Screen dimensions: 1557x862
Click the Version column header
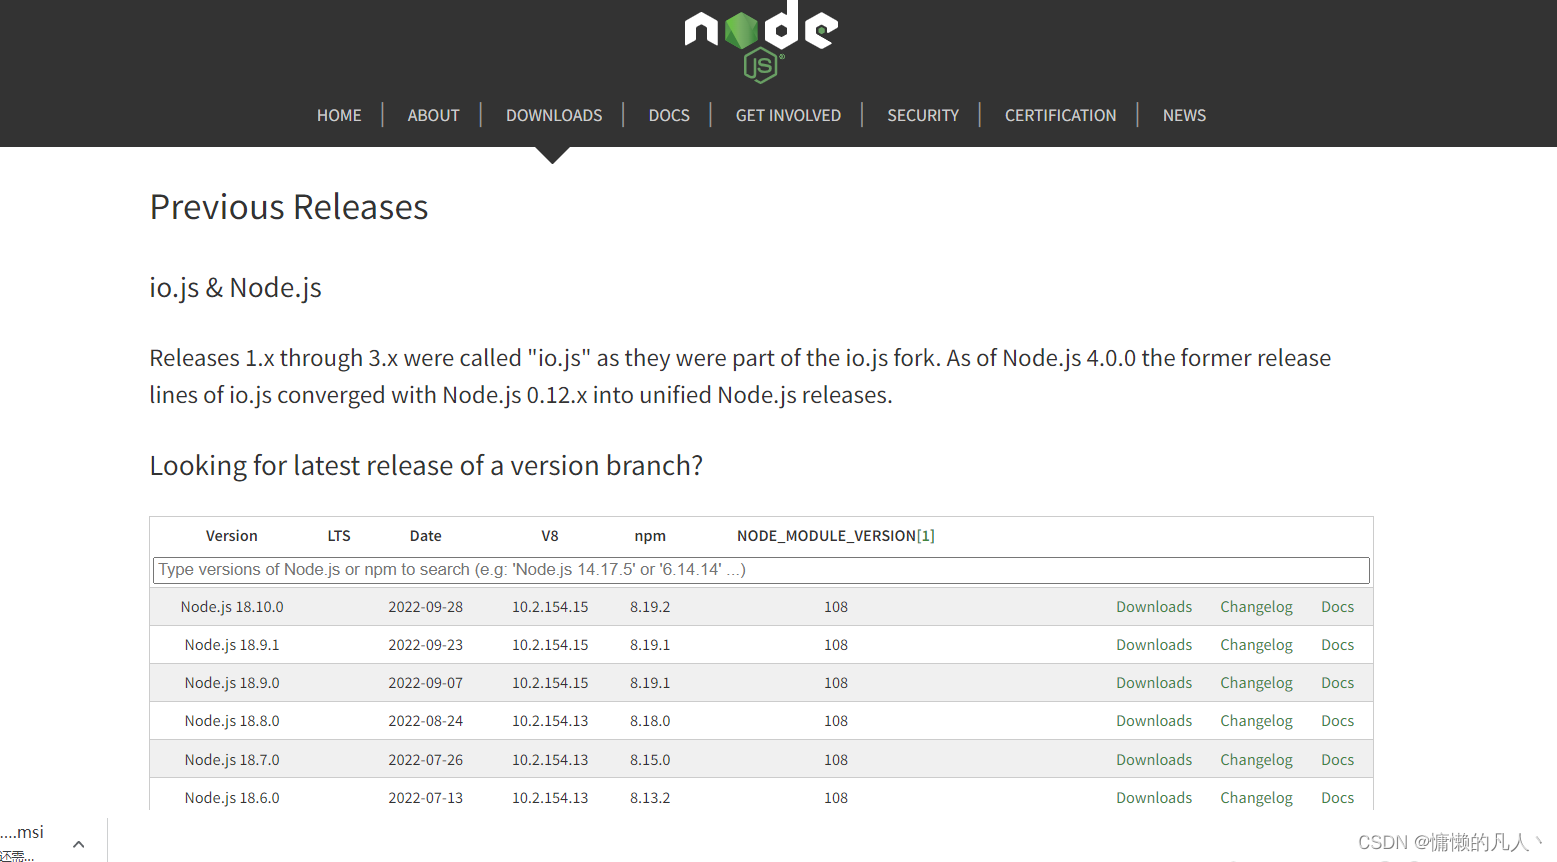click(x=231, y=535)
